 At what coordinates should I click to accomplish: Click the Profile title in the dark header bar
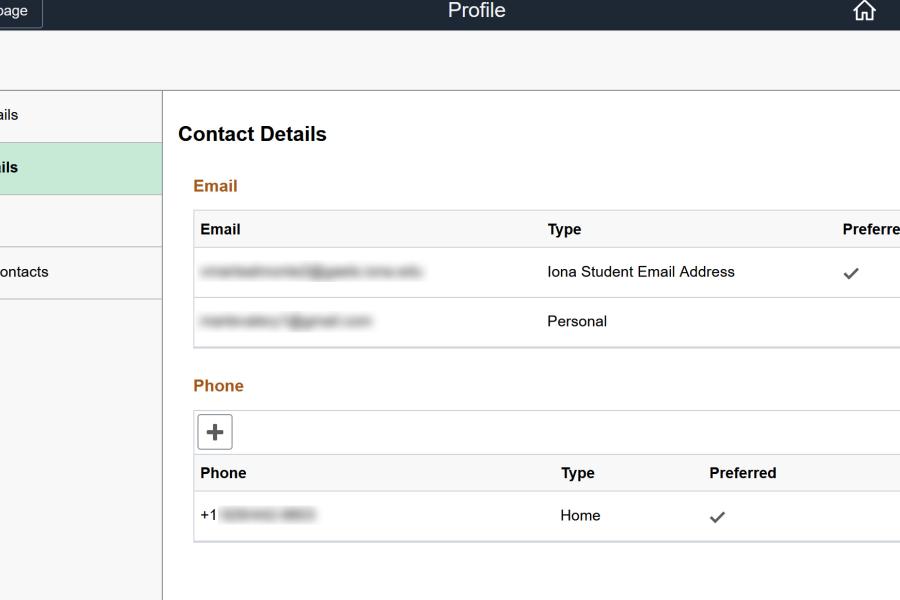pos(476,11)
